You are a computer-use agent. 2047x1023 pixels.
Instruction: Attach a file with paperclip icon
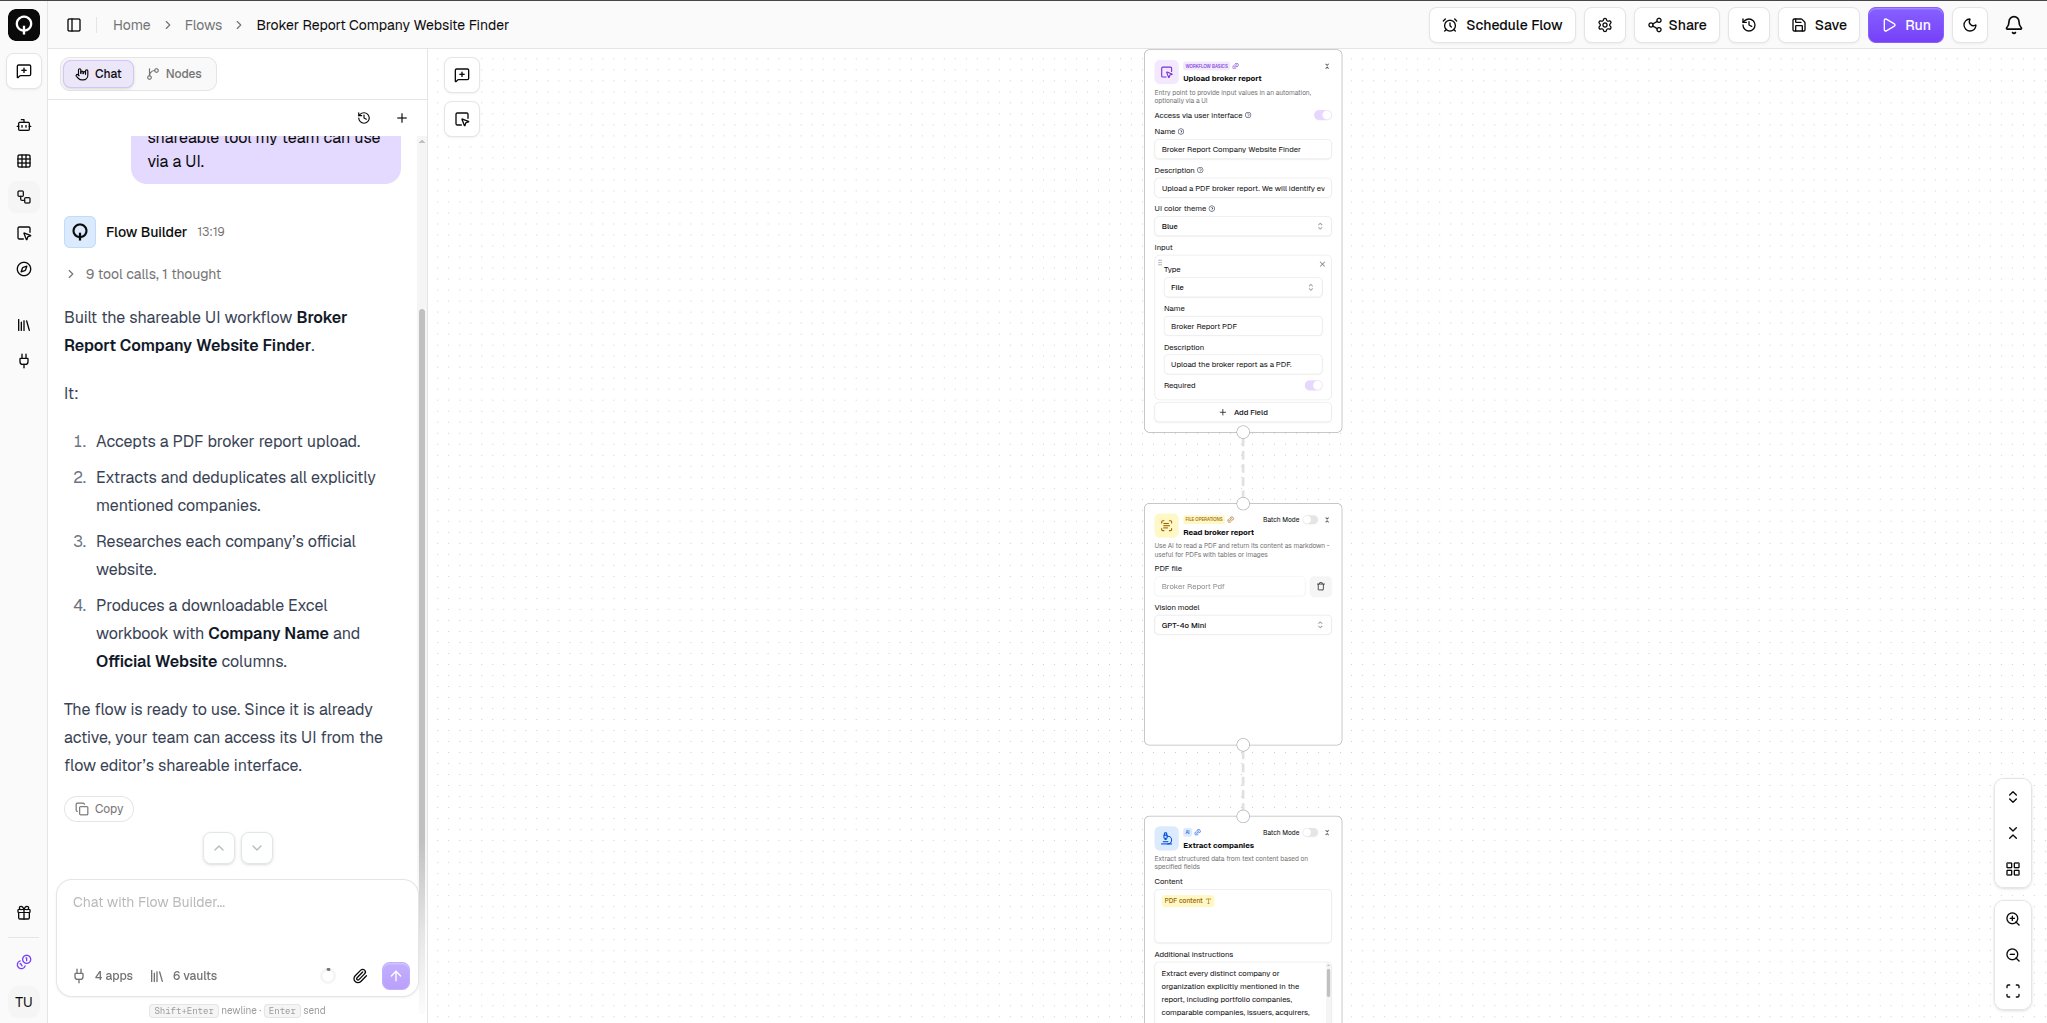pyautogui.click(x=360, y=976)
